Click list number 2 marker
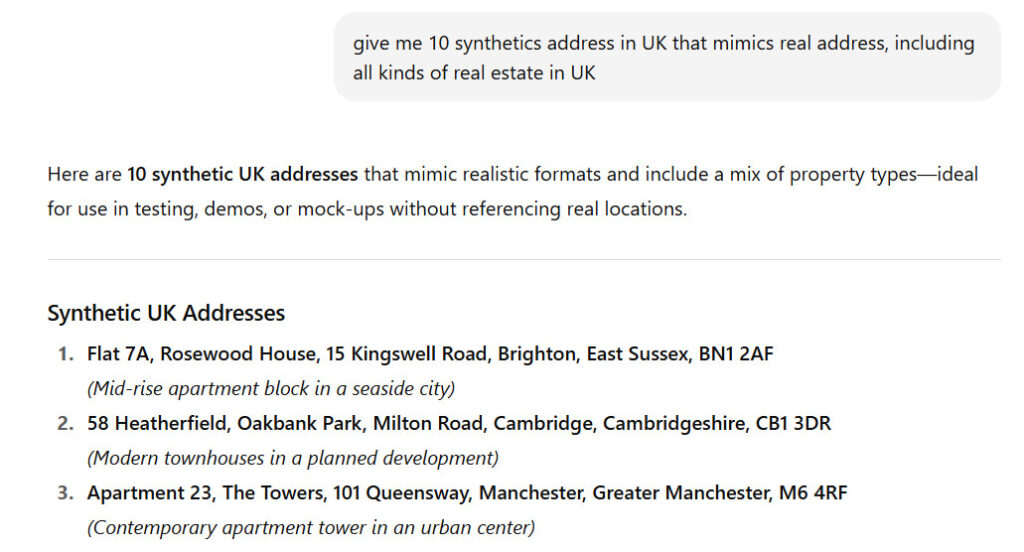1024x552 pixels. 65,423
